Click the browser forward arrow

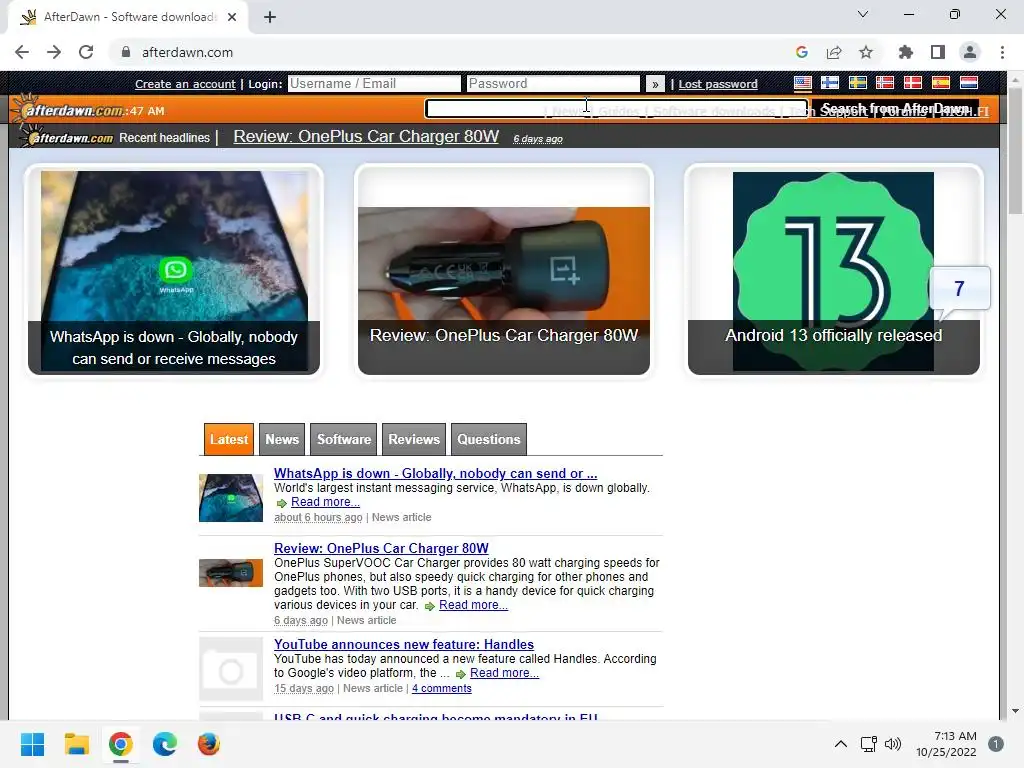click(54, 52)
